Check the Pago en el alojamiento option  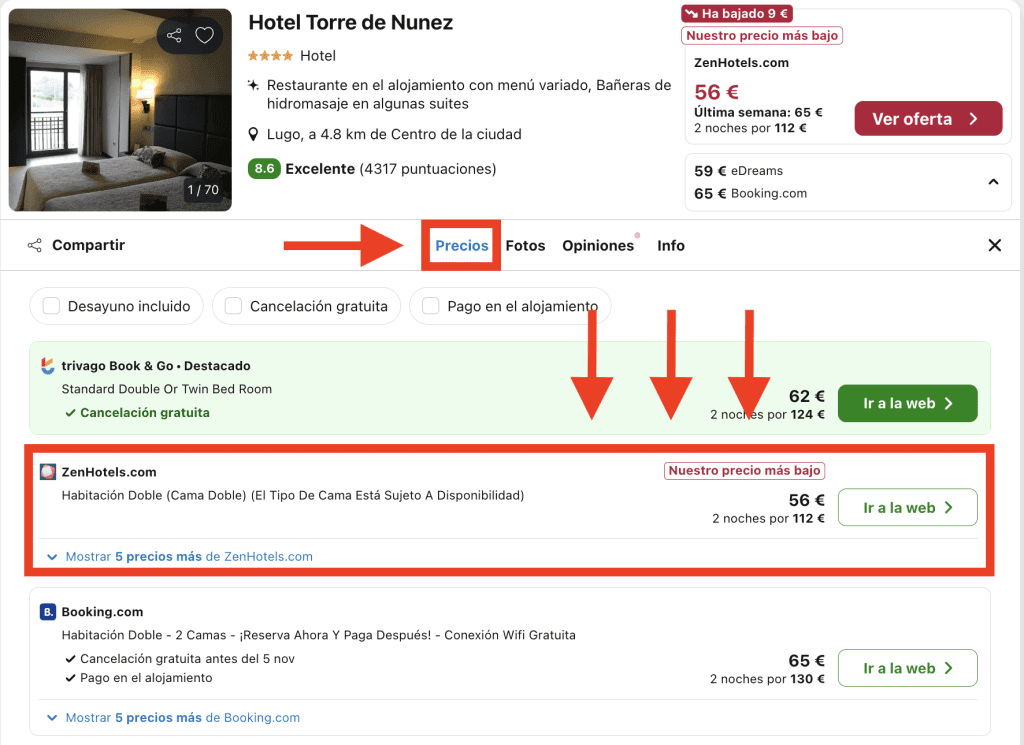[431, 307]
